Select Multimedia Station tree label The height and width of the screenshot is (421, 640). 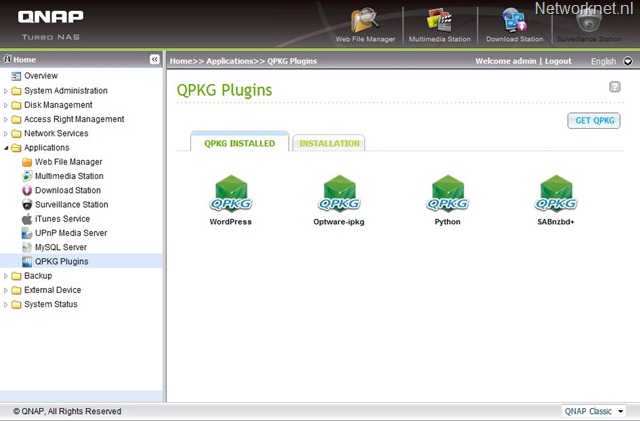[x=69, y=176]
